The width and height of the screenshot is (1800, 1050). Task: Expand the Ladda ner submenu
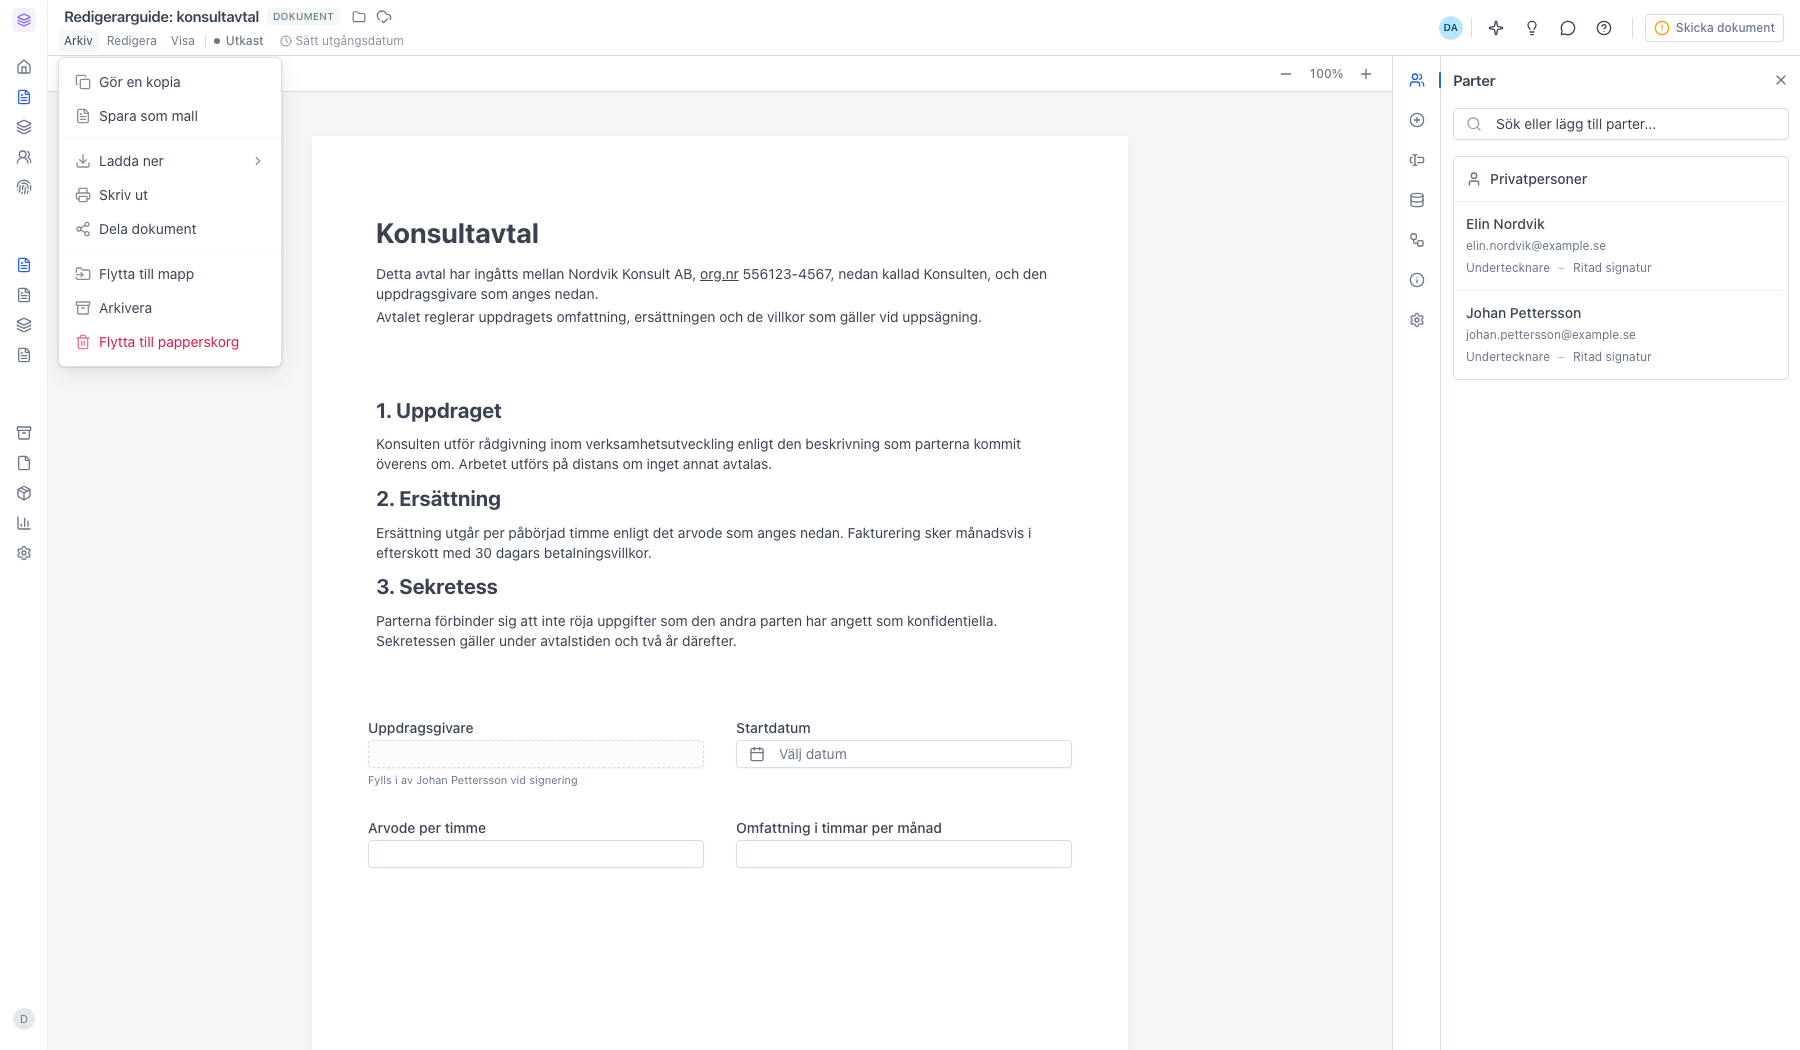coord(170,161)
